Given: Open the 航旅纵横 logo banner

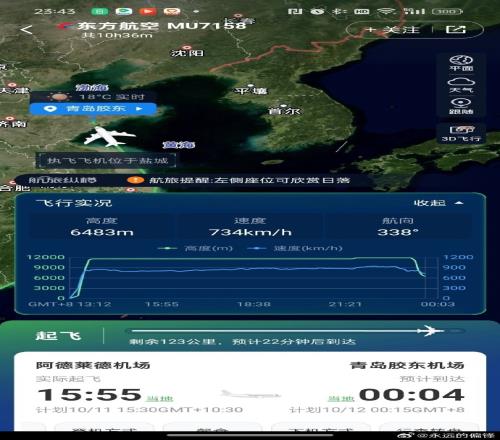Looking at the screenshot, I should [x=63, y=180].
